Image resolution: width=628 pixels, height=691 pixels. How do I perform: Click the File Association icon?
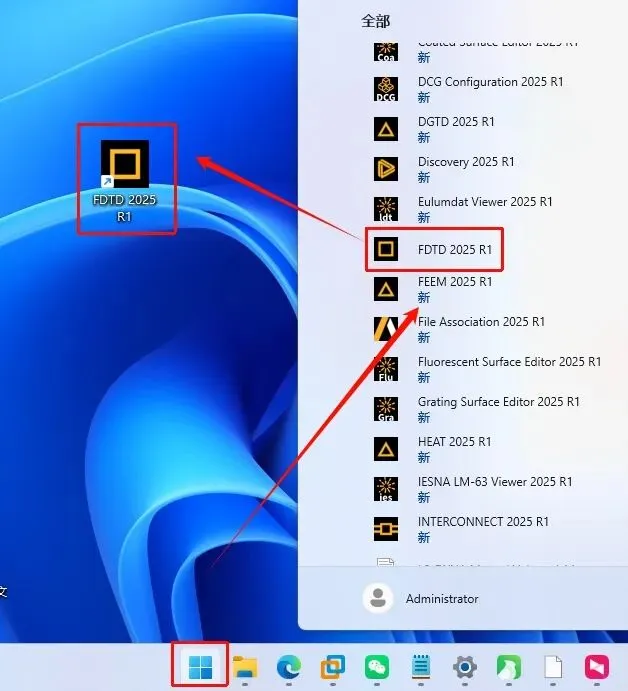coord(386,329)
